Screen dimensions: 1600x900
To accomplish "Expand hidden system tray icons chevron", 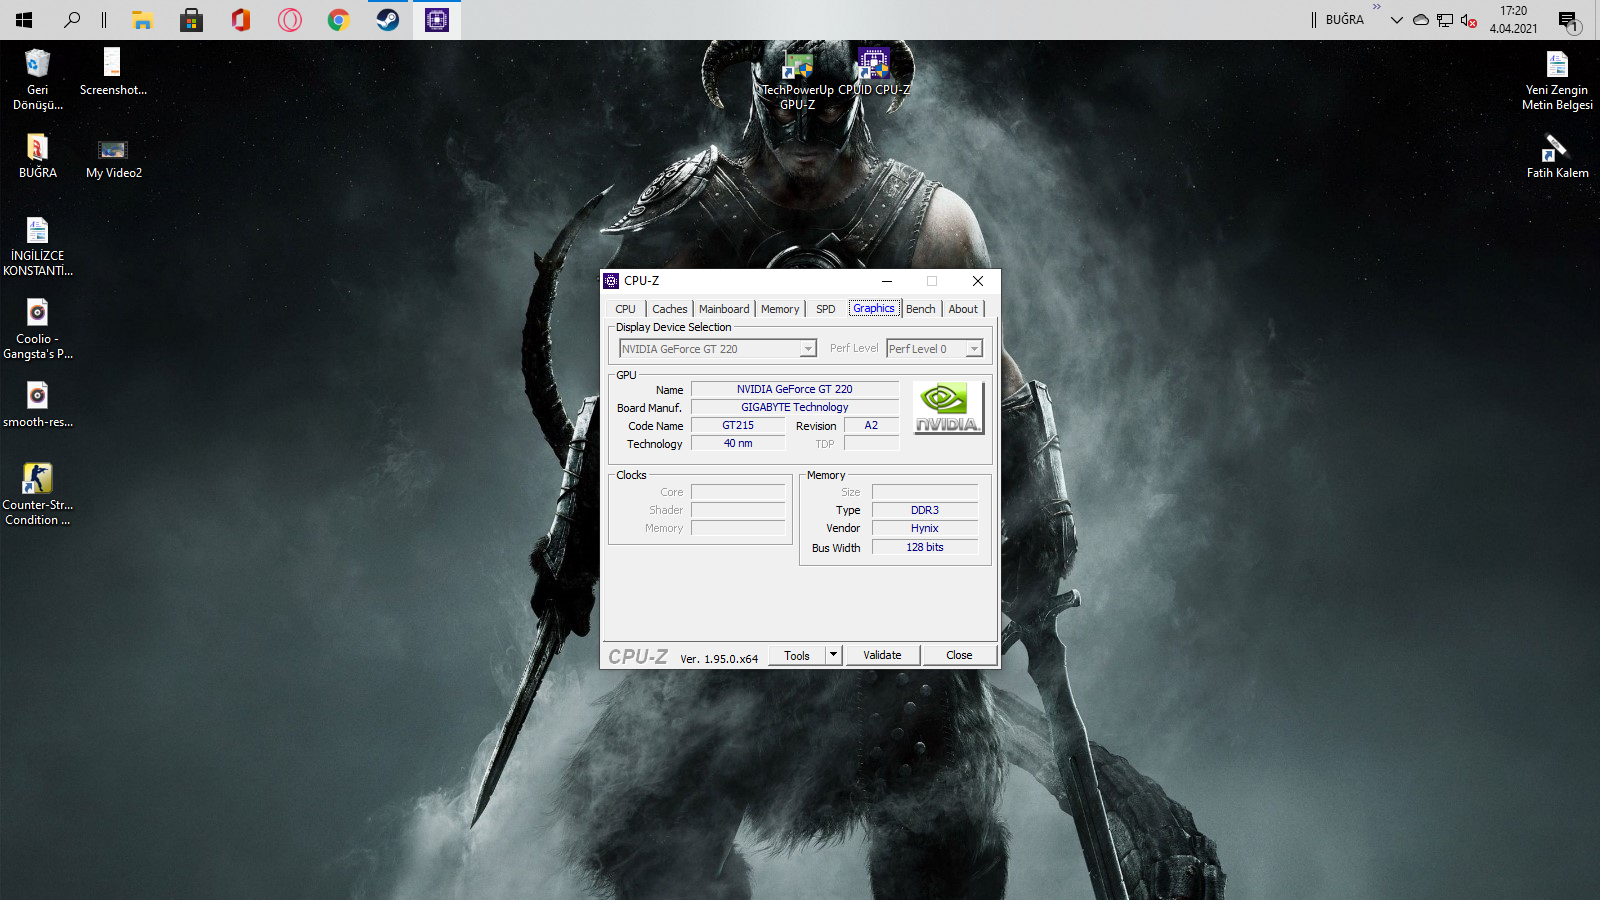I will (1396, 20).
